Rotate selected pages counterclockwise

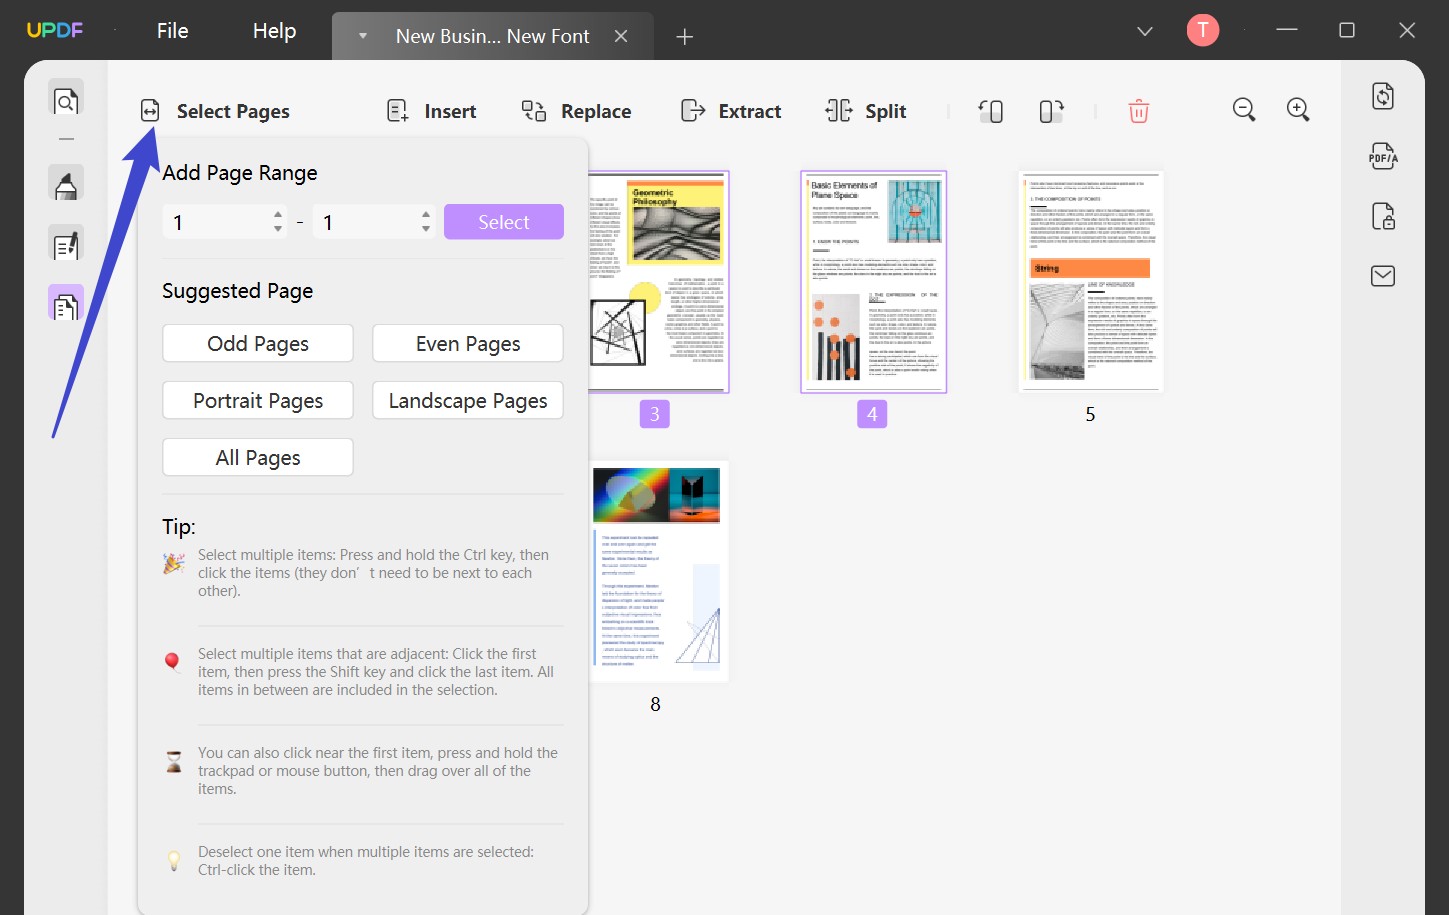point(990,111)
